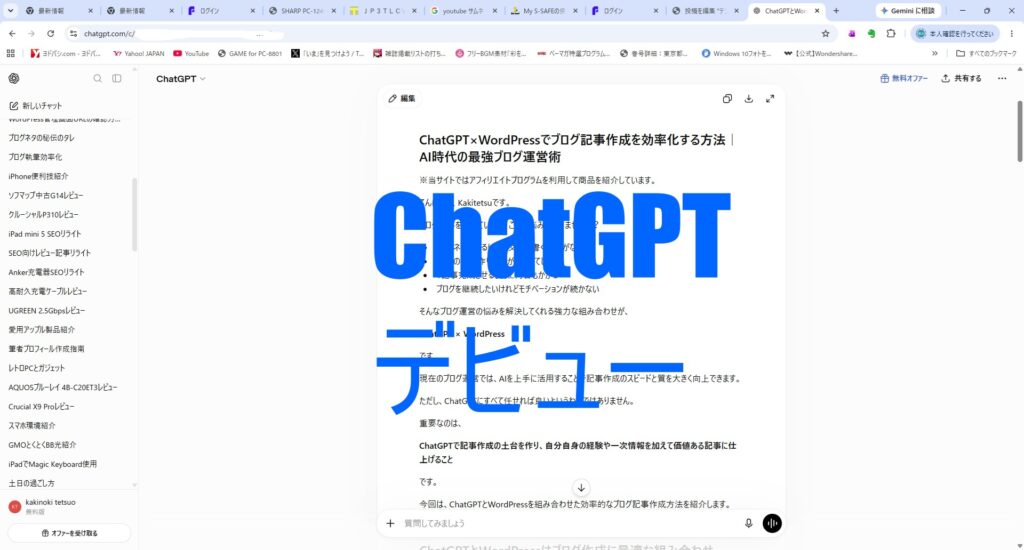
Task: Open the tab search dropdown arrow
Action: (x=10, y=11)
